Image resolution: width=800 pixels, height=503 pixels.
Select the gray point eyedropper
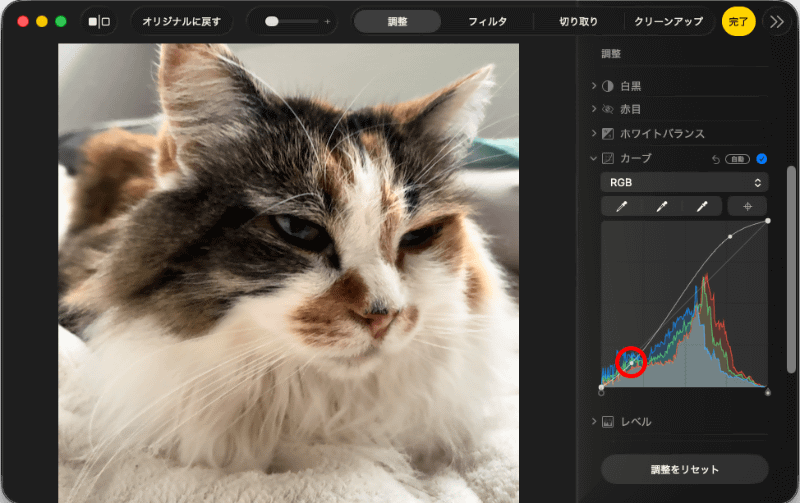point(662,207)
